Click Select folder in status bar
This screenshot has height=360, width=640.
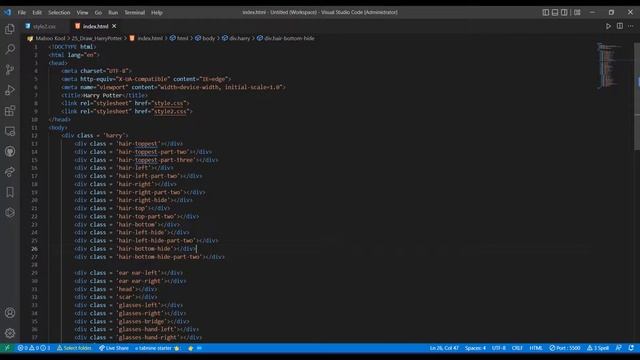pyautogui.click(x=74, y=348)
